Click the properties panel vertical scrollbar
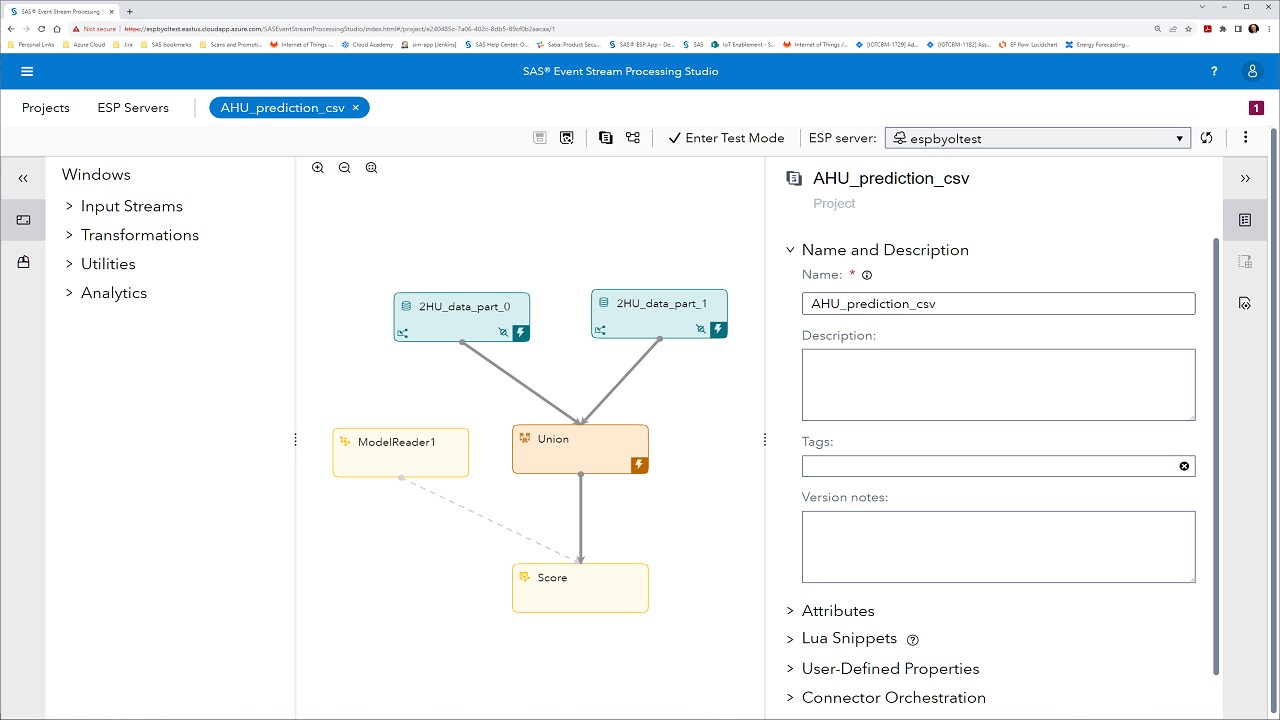 click(x=1216, y=455)
